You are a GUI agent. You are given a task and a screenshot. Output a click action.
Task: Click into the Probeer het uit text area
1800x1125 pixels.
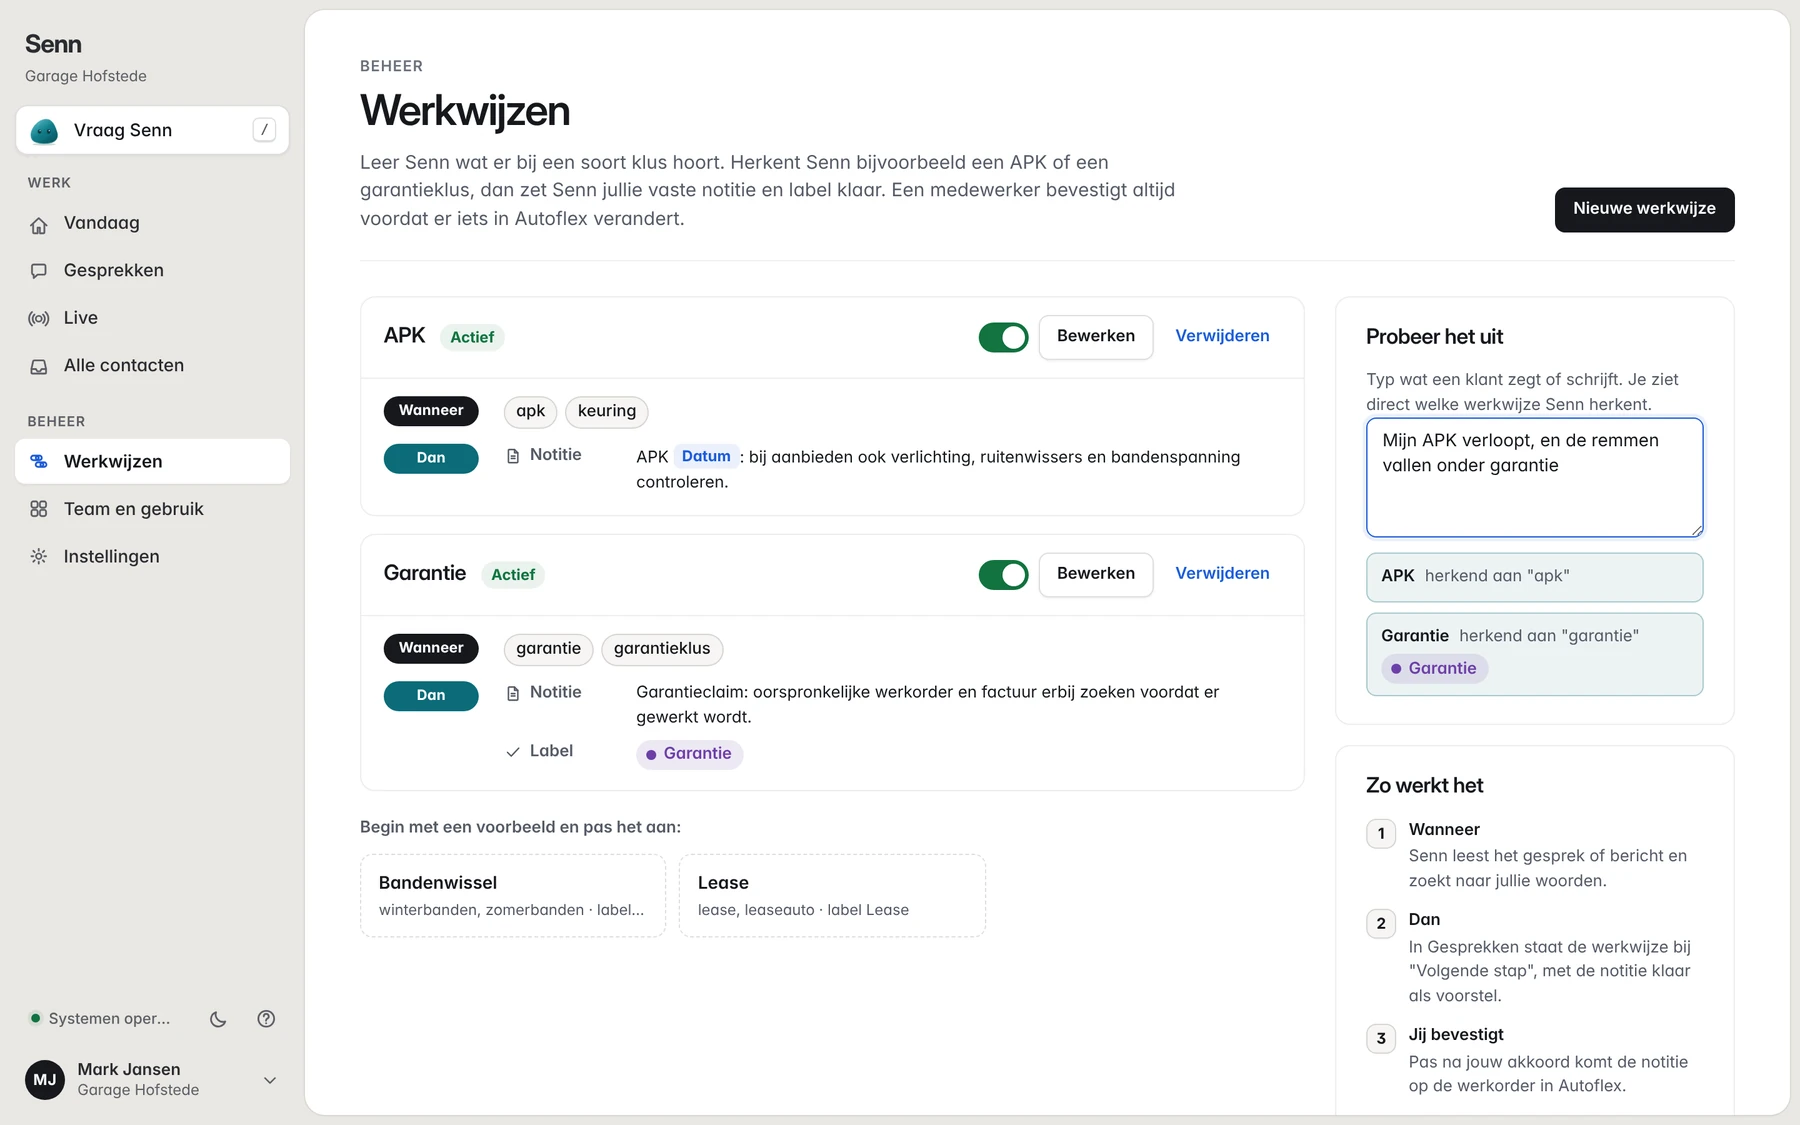[1534, 477]
